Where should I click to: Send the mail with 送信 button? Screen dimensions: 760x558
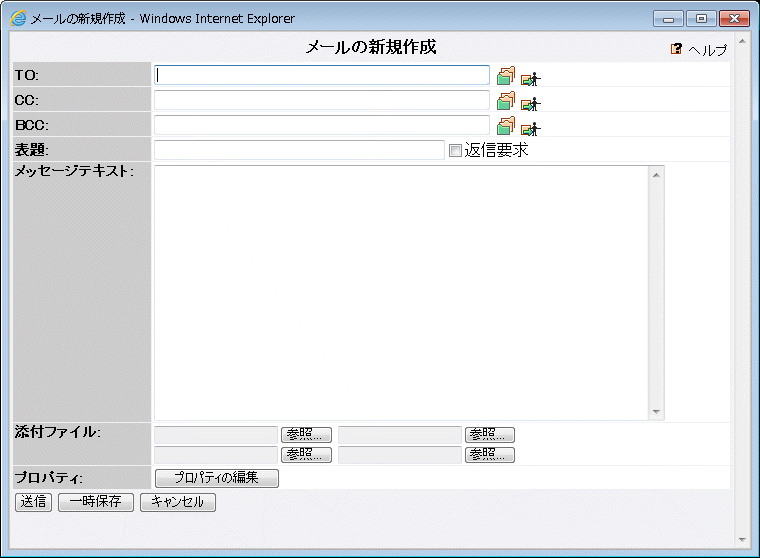point(33,502)
